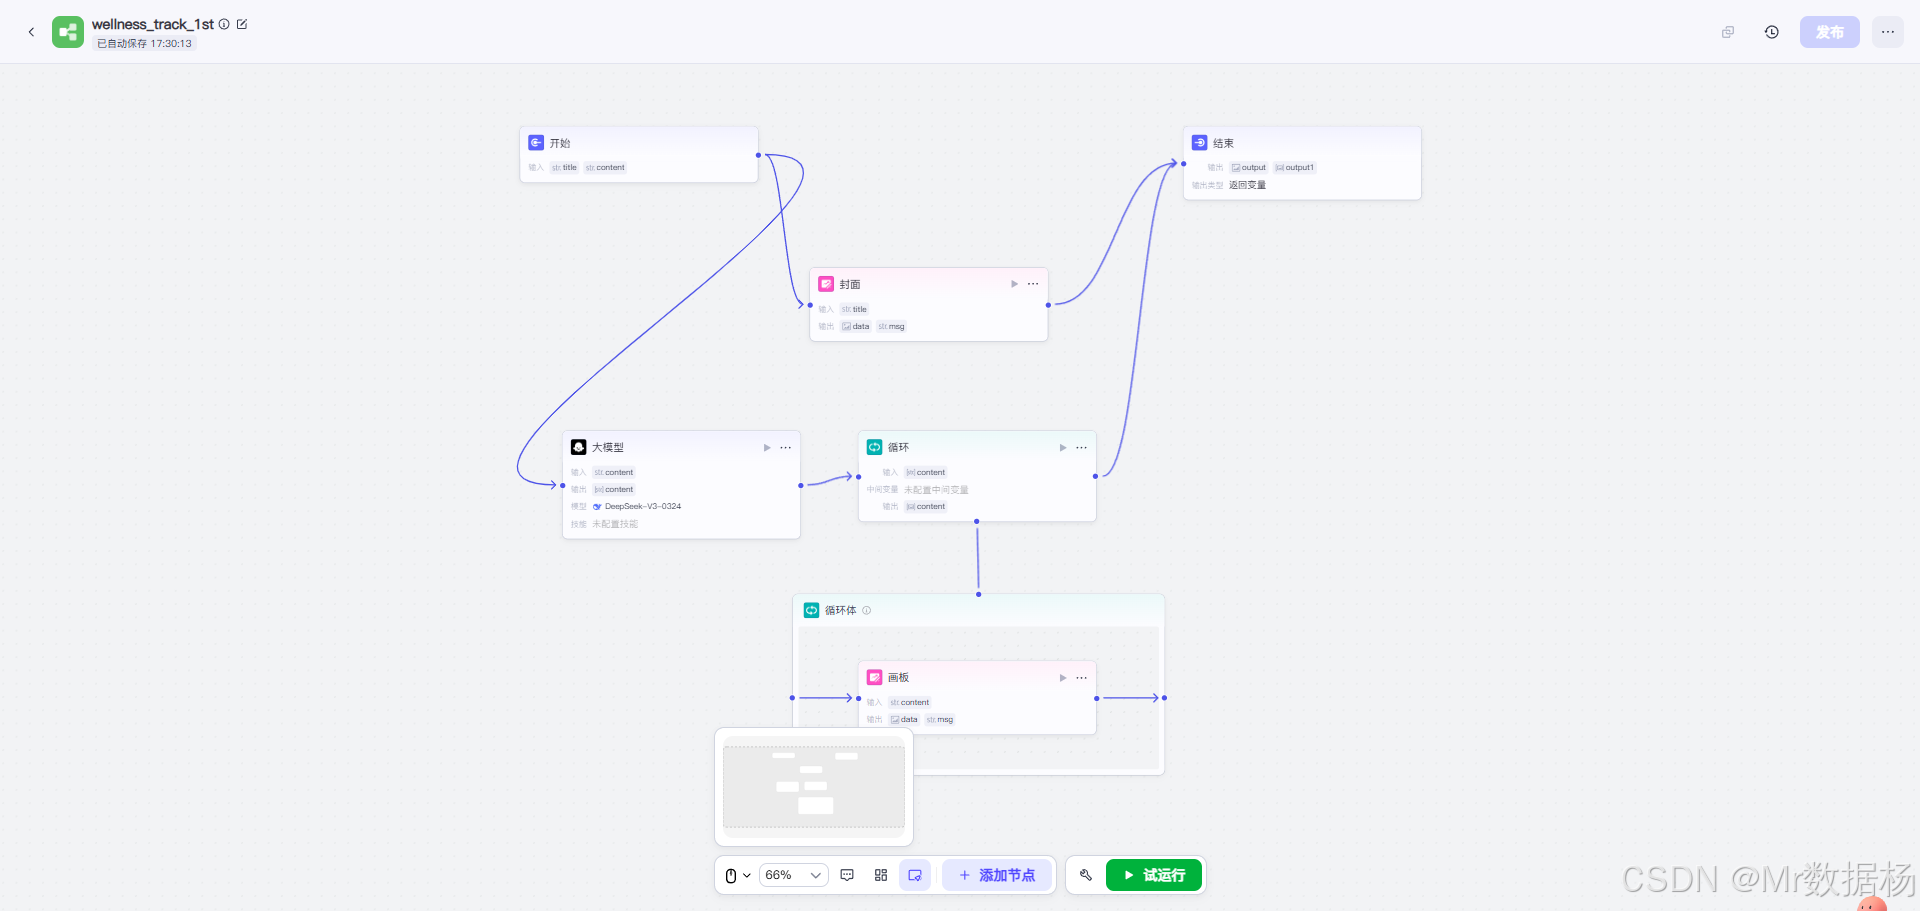Click the 循环 node bottom connector dot
This screenshot has height=911, width=1920.
tap(977, 521)
